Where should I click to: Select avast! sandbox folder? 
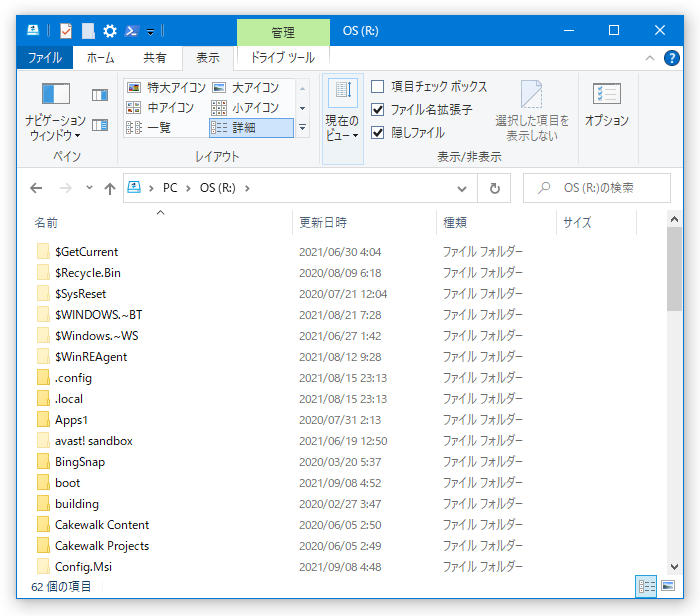click(x=94, y=441)
